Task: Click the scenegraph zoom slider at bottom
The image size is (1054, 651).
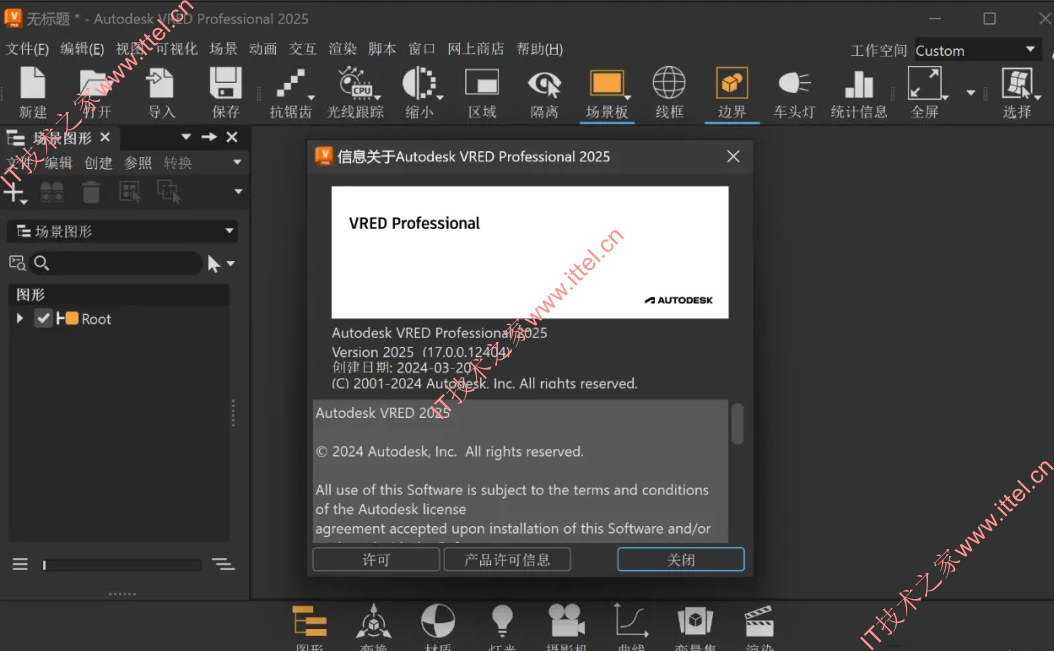Action: (122, 565)
